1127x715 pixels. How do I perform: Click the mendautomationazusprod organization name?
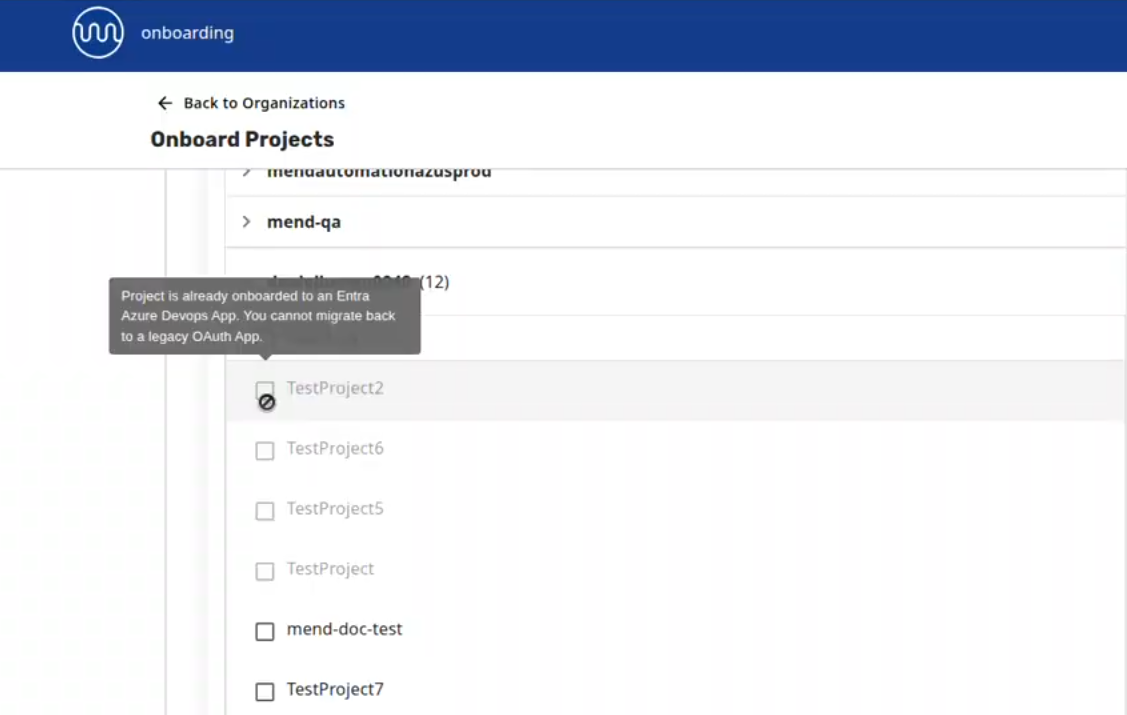(379, 173)
